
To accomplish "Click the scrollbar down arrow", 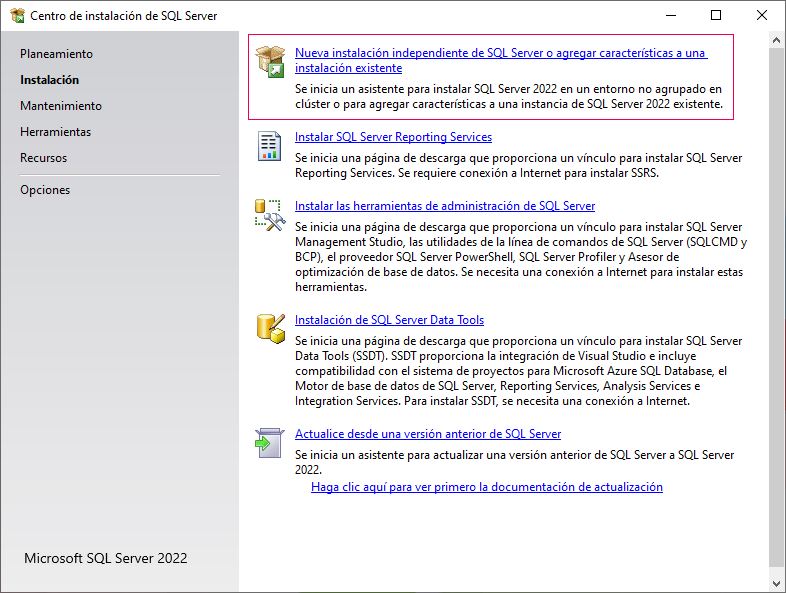I will point(777,582).
